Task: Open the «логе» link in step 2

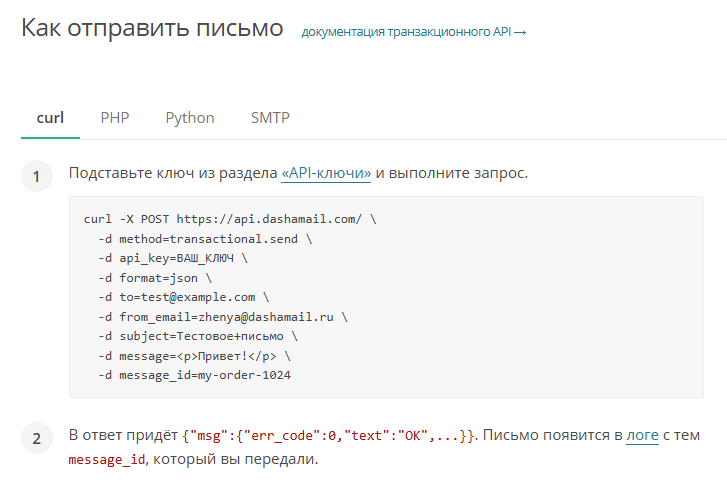Action: point(642,435)
